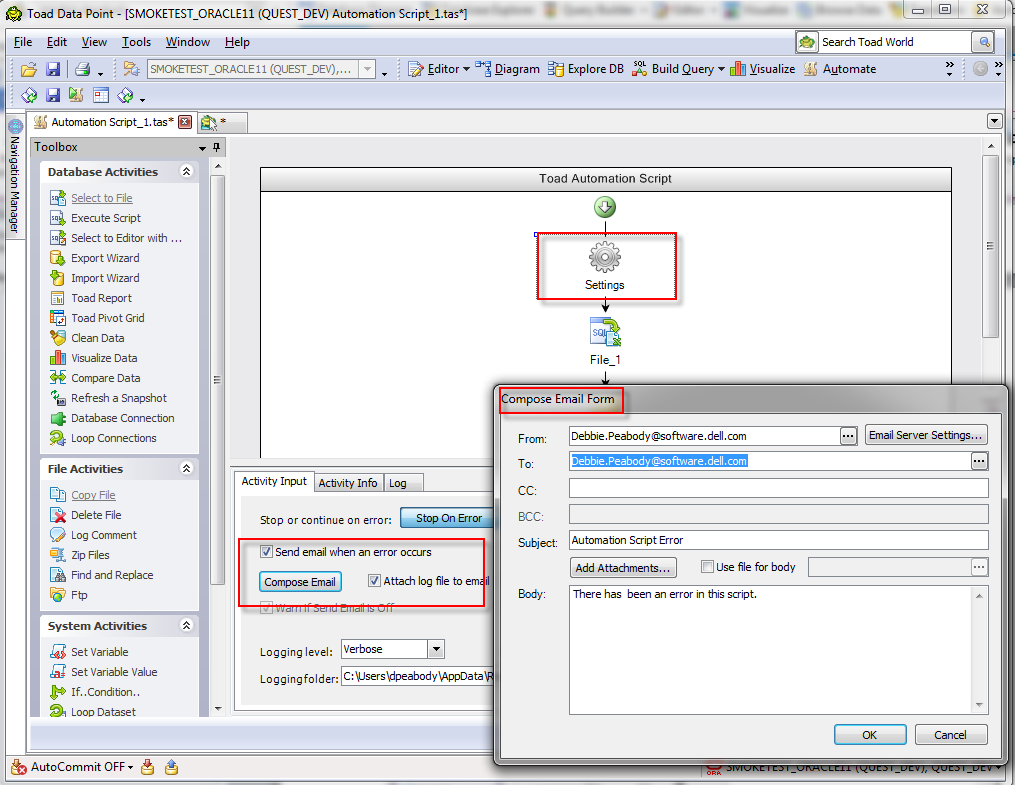Click Cancel in Compose Email Form
This screenshot has width=1015, height=785.
coord(950,735)
